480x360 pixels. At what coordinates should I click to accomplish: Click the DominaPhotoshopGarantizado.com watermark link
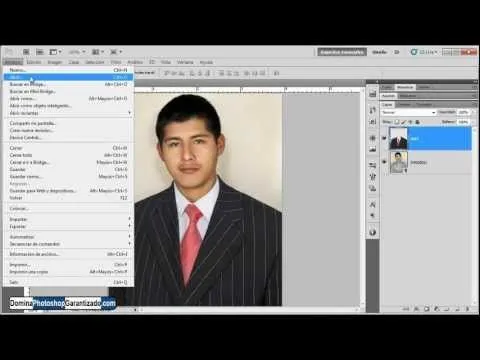(x=63, y=303)
